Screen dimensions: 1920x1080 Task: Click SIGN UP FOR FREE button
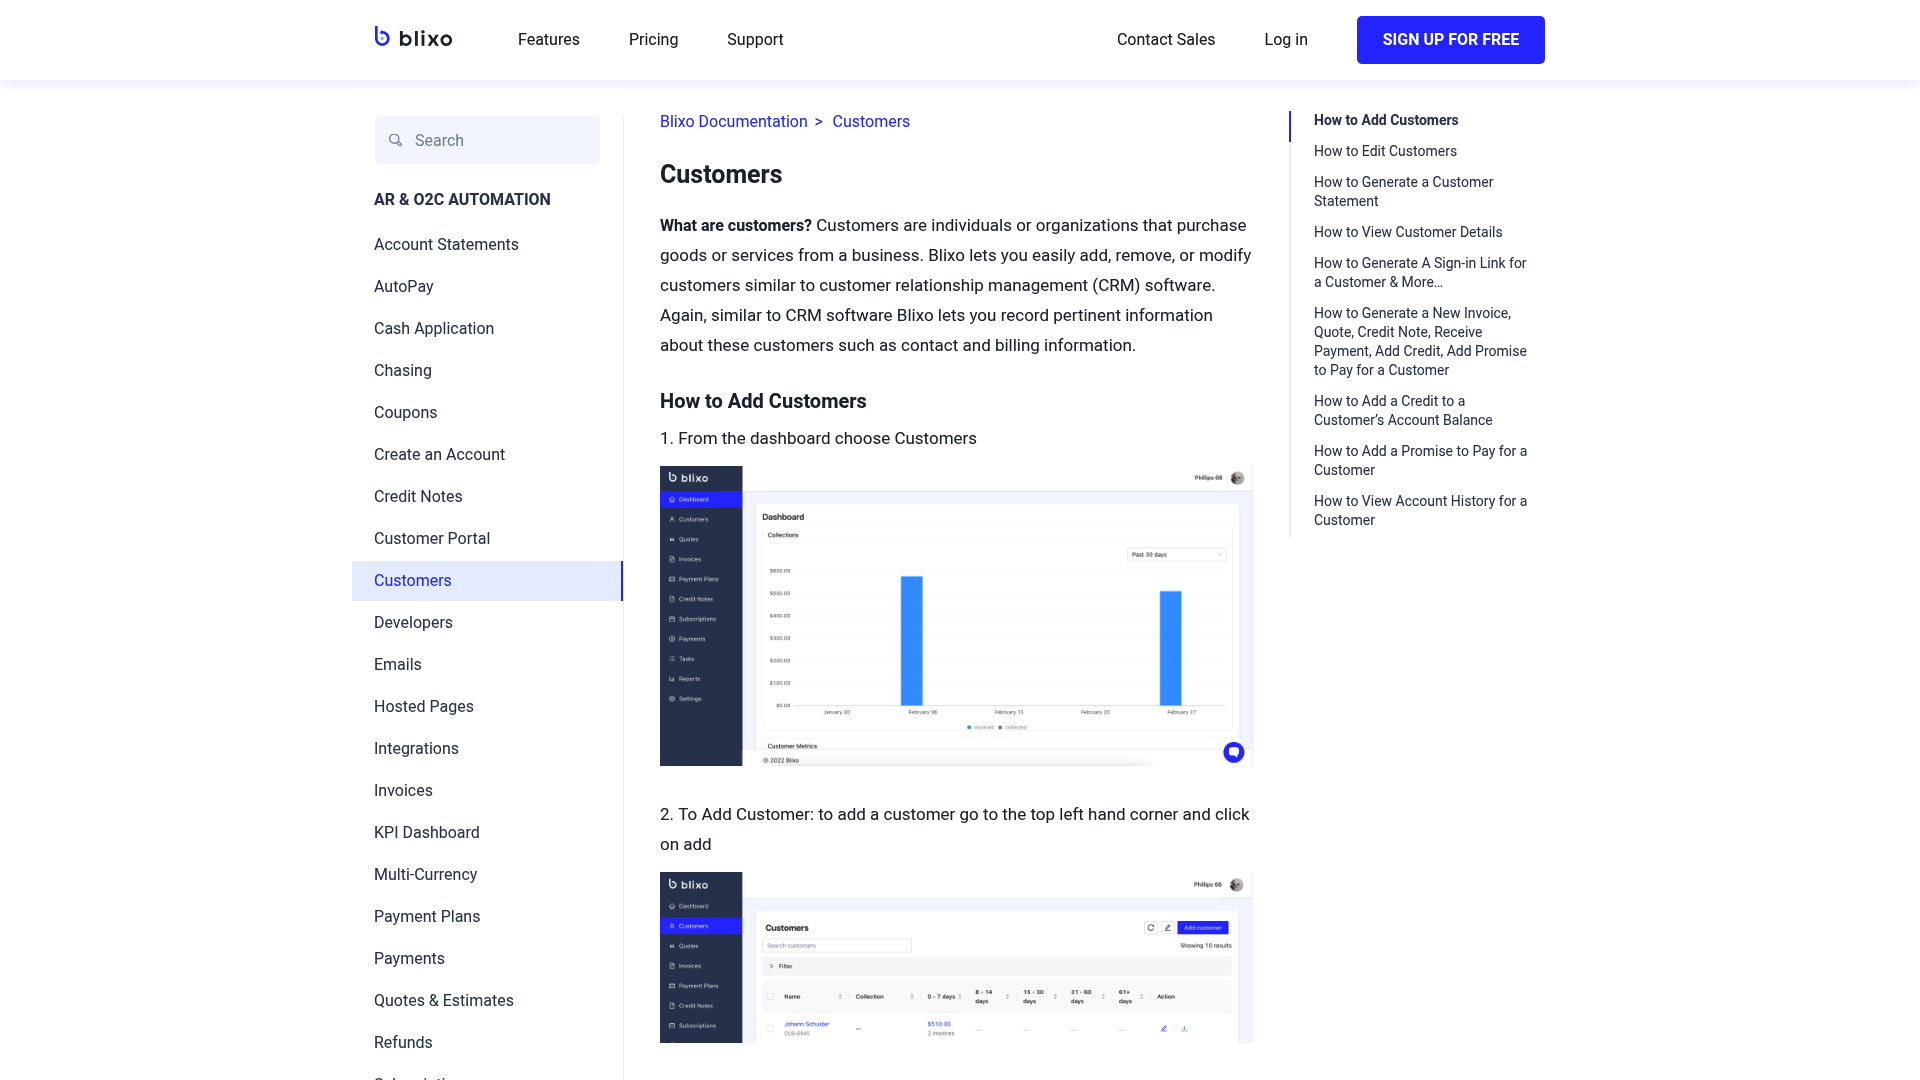[1451, 40]
